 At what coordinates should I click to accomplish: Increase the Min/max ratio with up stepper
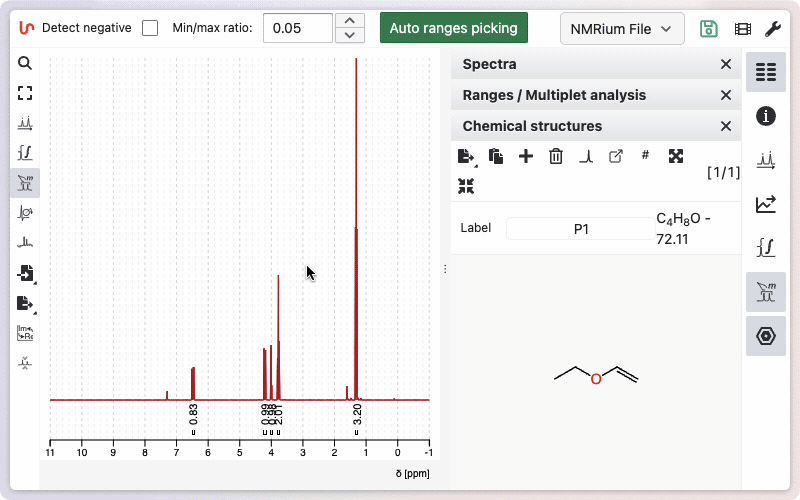click(x=348, y=20)
